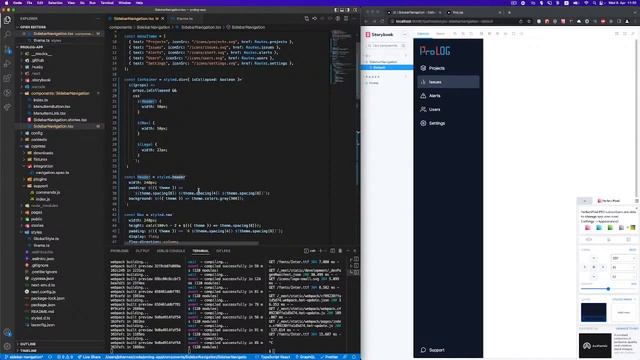Switch to Storybook Canvas tab
The height and width of the screenshot is (360, 640).
(423, 33)
